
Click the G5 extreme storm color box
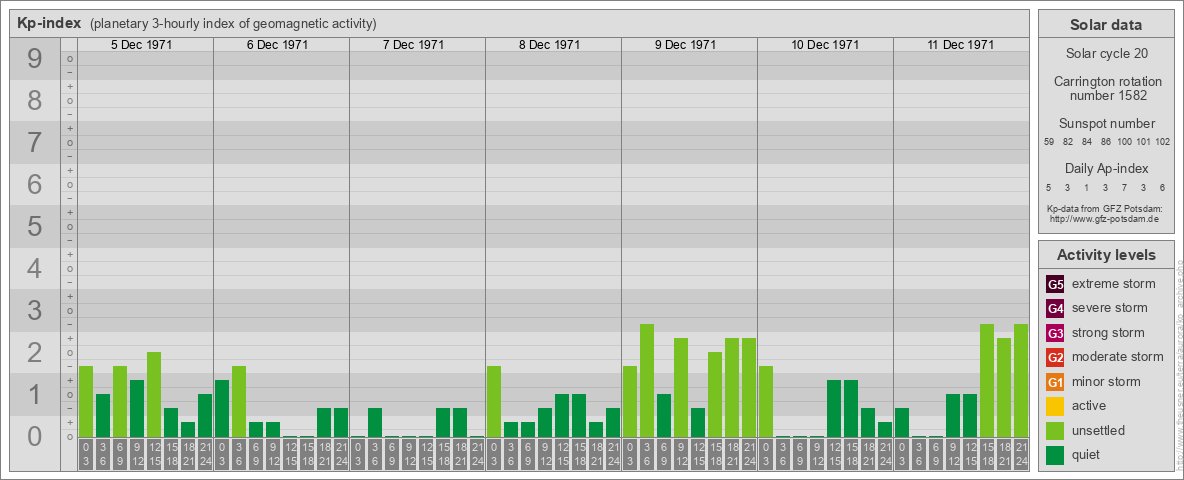[1055, 285]
